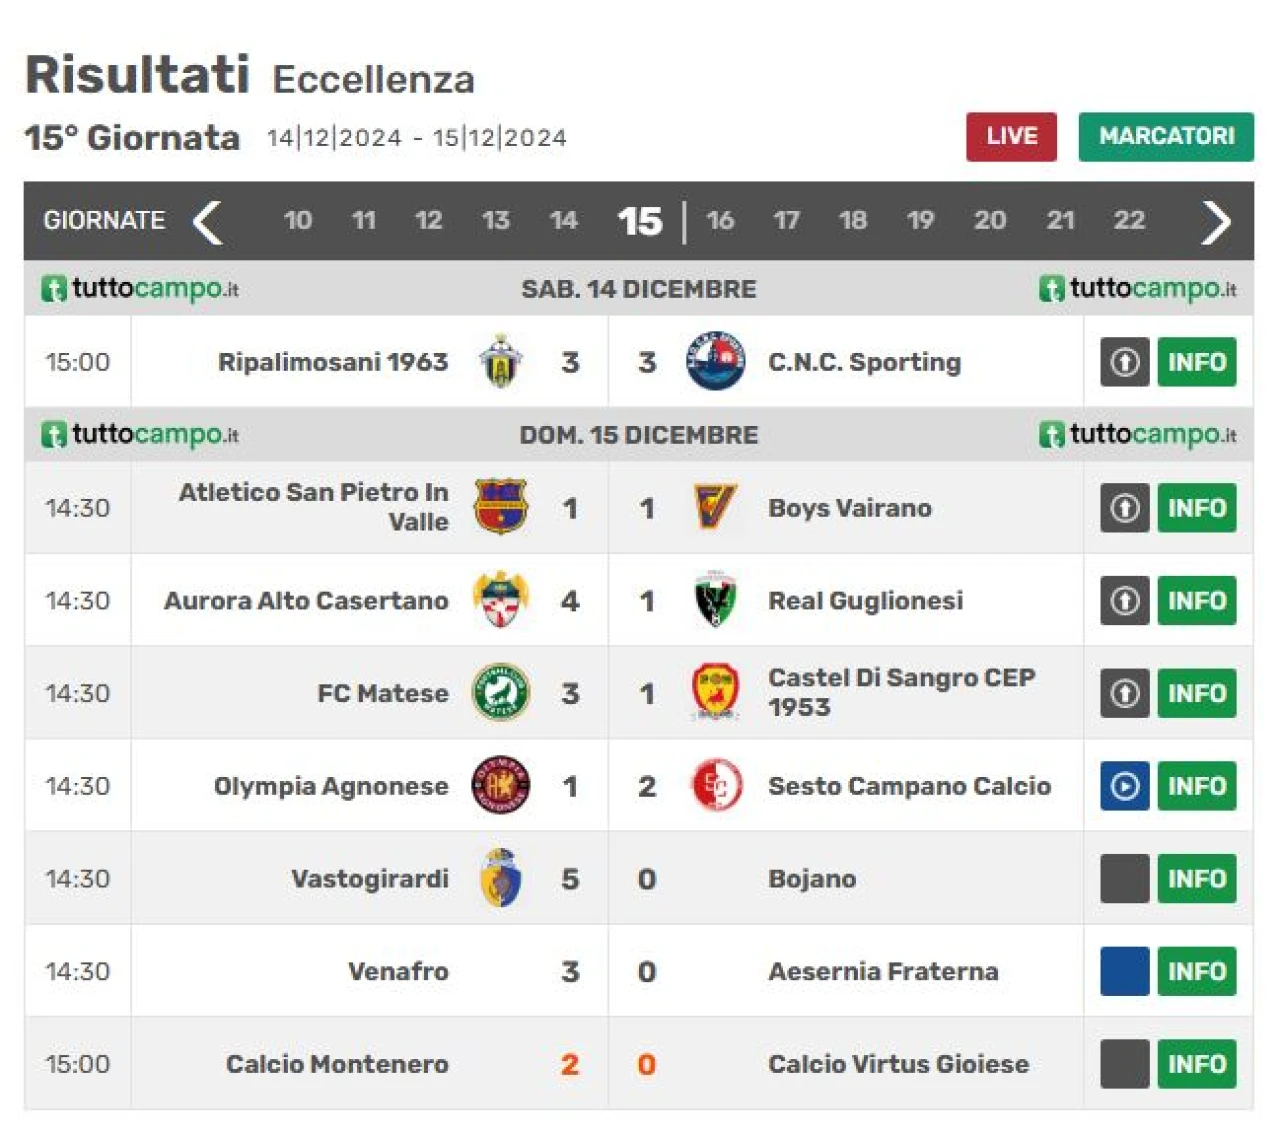Click the Vastogirardi team crest

(x=501, y=878)
